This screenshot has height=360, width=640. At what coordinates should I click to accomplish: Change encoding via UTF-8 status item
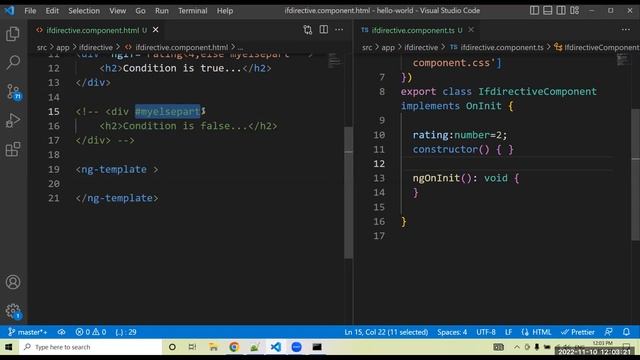(x=486, y=332)
